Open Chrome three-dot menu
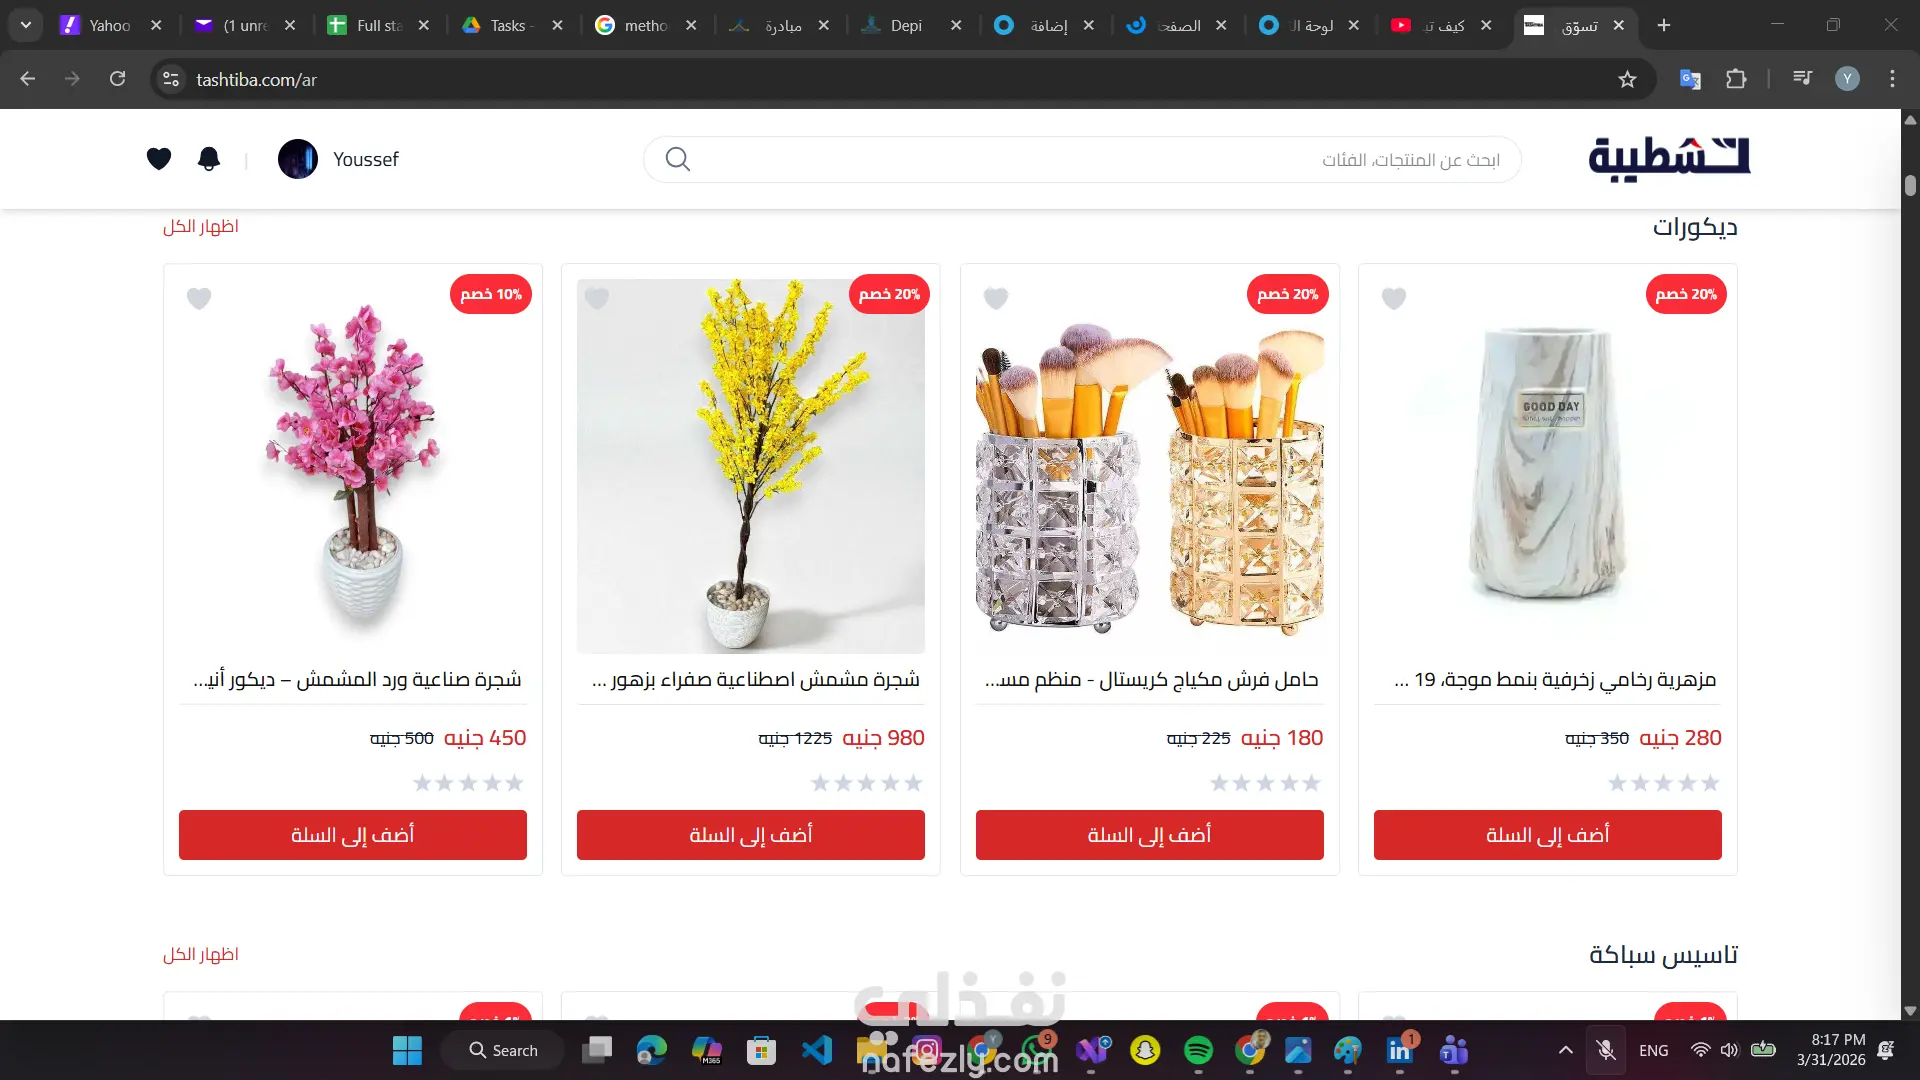 [1892, 79]
